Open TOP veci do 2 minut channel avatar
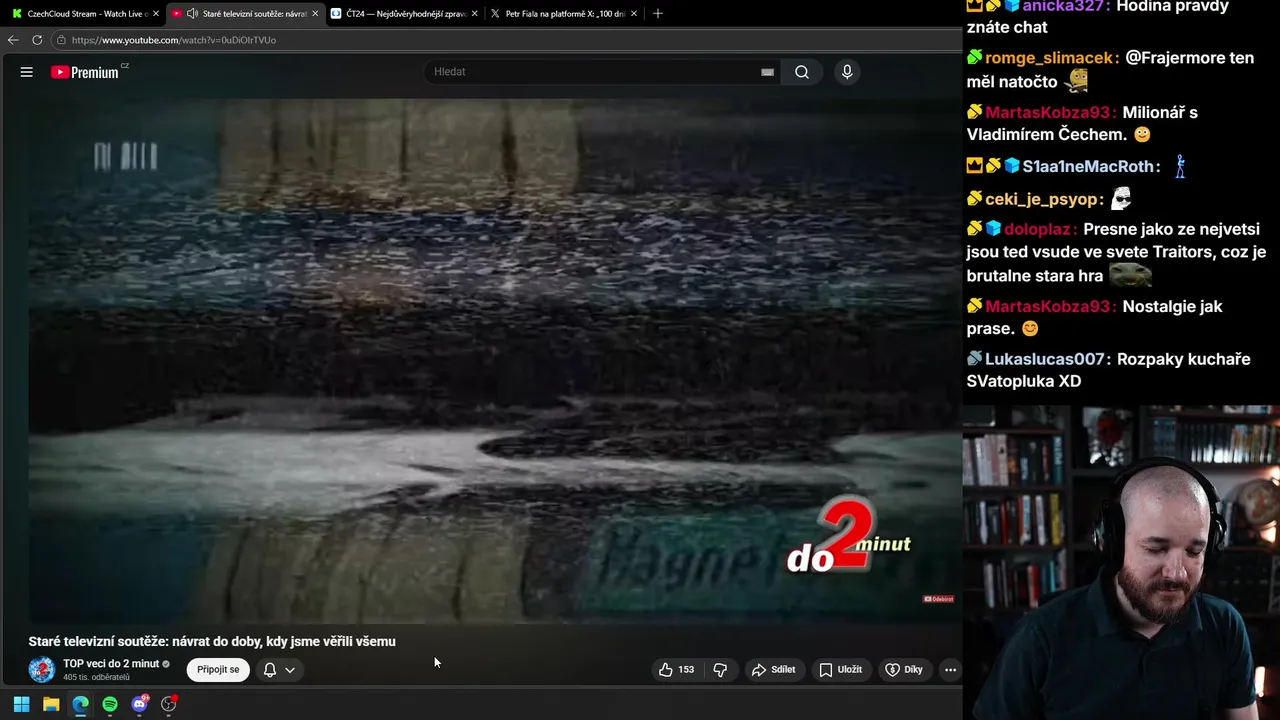This screenshot has width=1280, height=720. (42, 670)
